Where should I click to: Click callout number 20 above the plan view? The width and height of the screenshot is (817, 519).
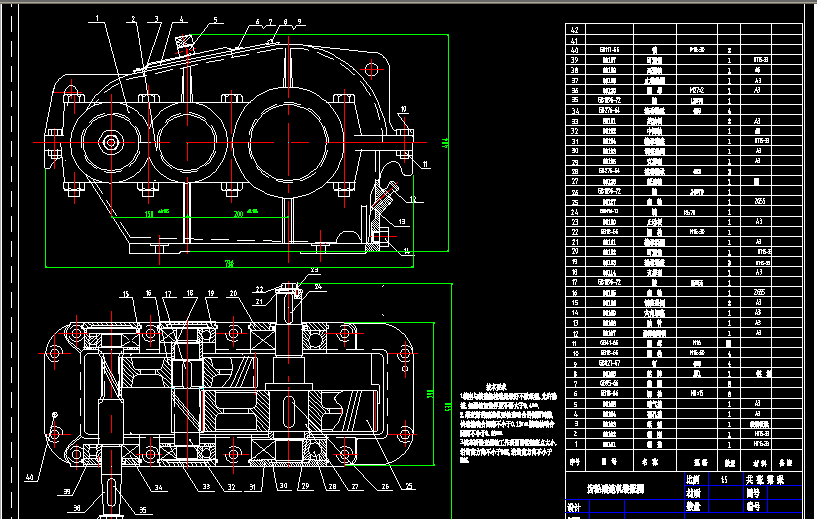coord(233,293)
